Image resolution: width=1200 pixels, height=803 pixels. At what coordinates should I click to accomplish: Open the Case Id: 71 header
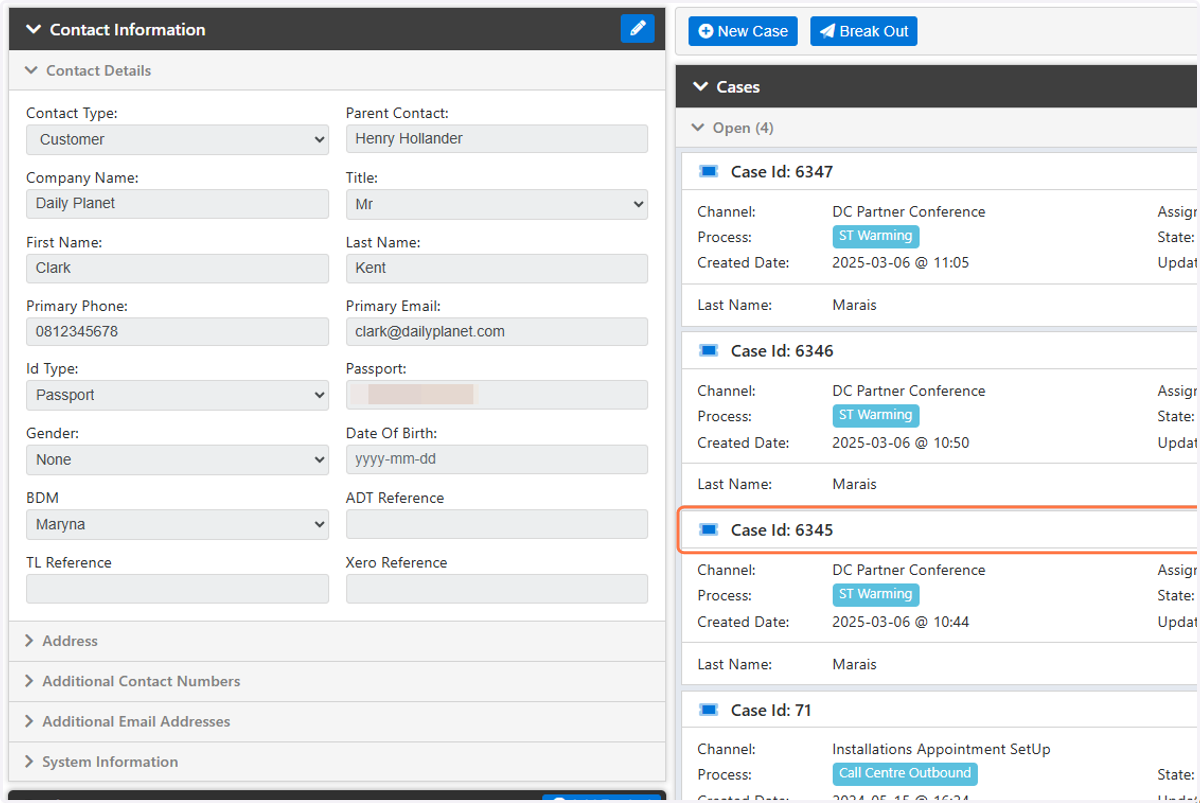[x=940, y=710]
